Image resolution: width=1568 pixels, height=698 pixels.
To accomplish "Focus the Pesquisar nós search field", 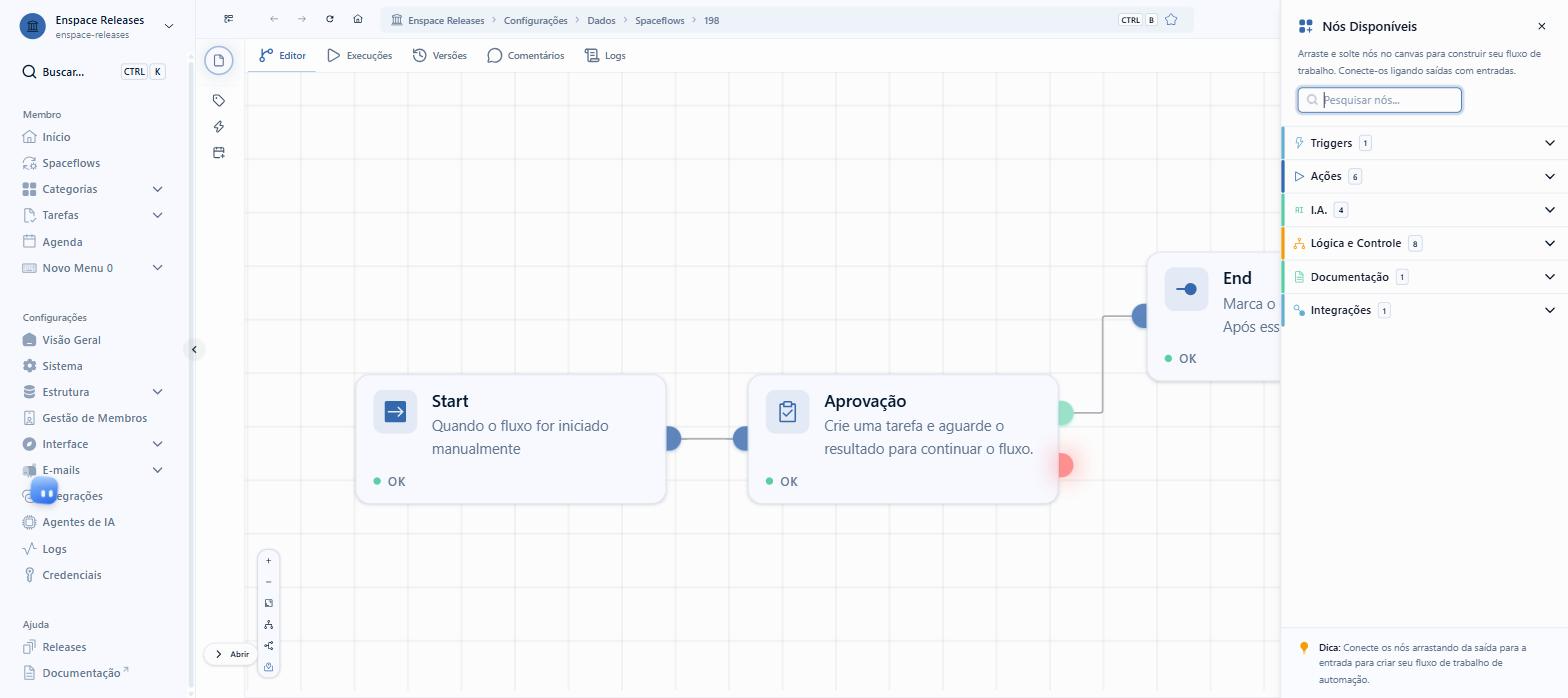I will 1380,100.
